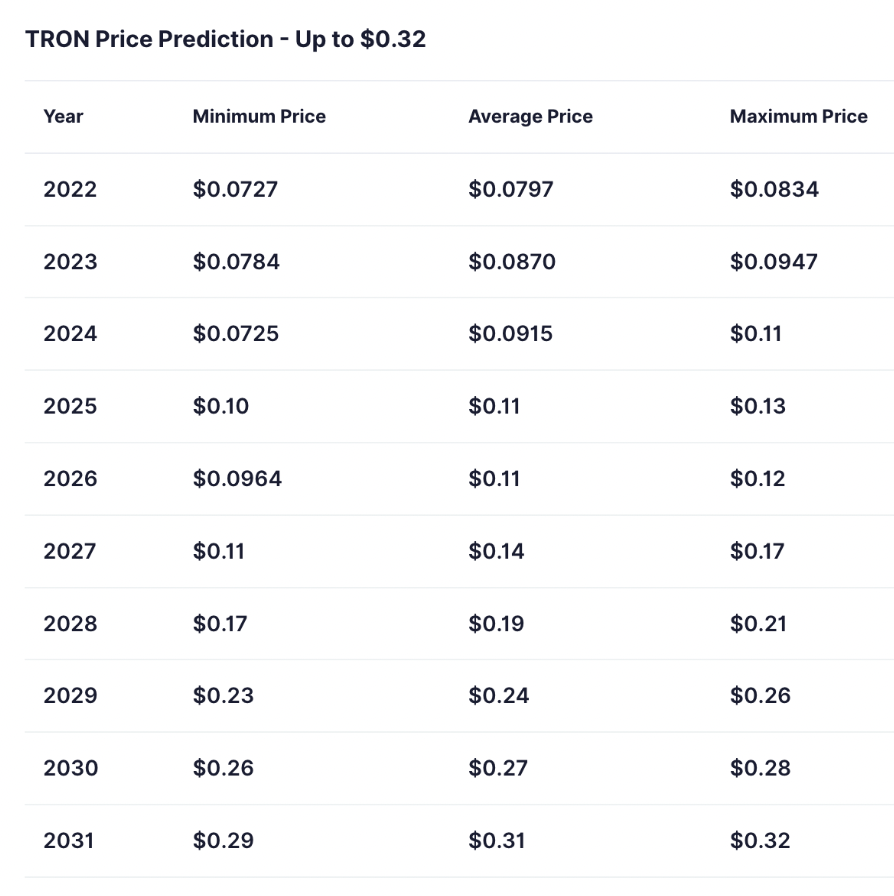Select the 2022 year cell
Viewport: 894px width, 896px height.
point(70,189)
